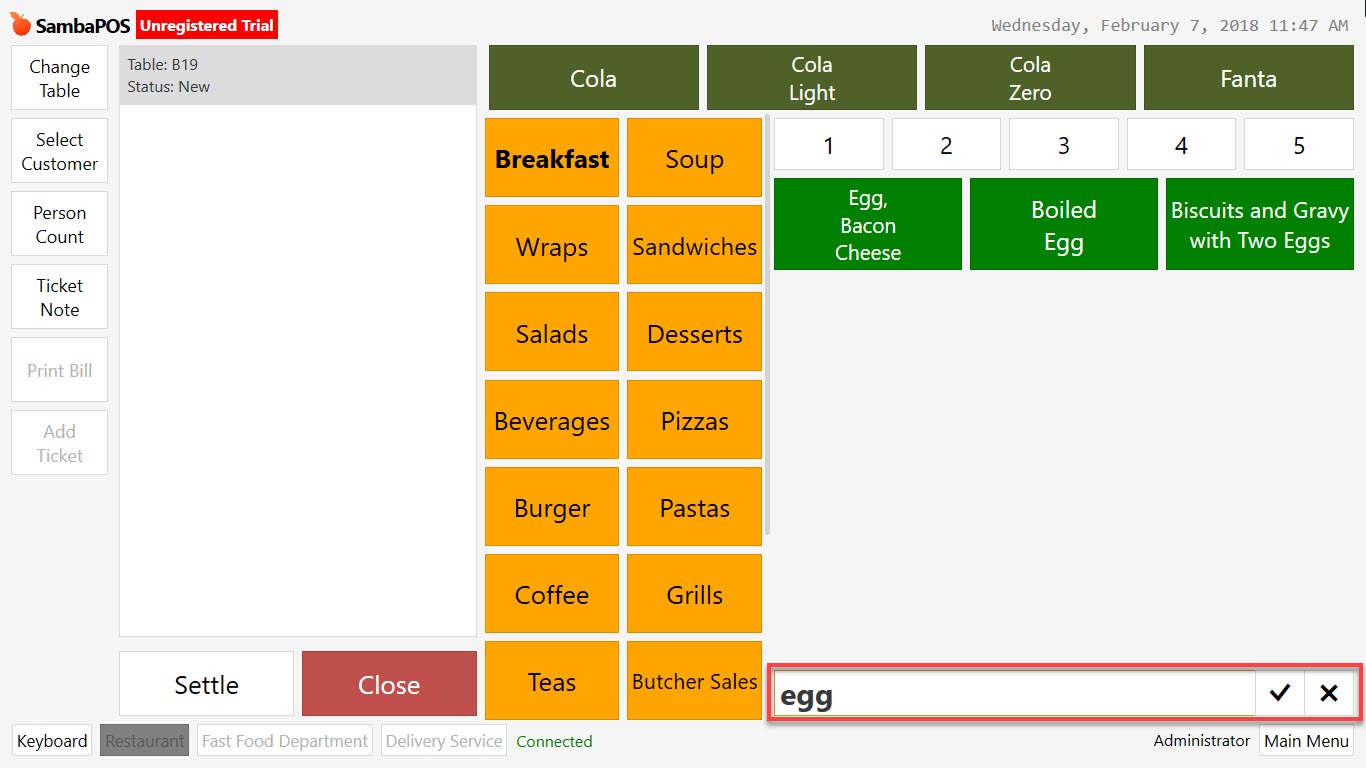Add Egg, Bacon Cheese to the ticket

(x=867, y=224)
